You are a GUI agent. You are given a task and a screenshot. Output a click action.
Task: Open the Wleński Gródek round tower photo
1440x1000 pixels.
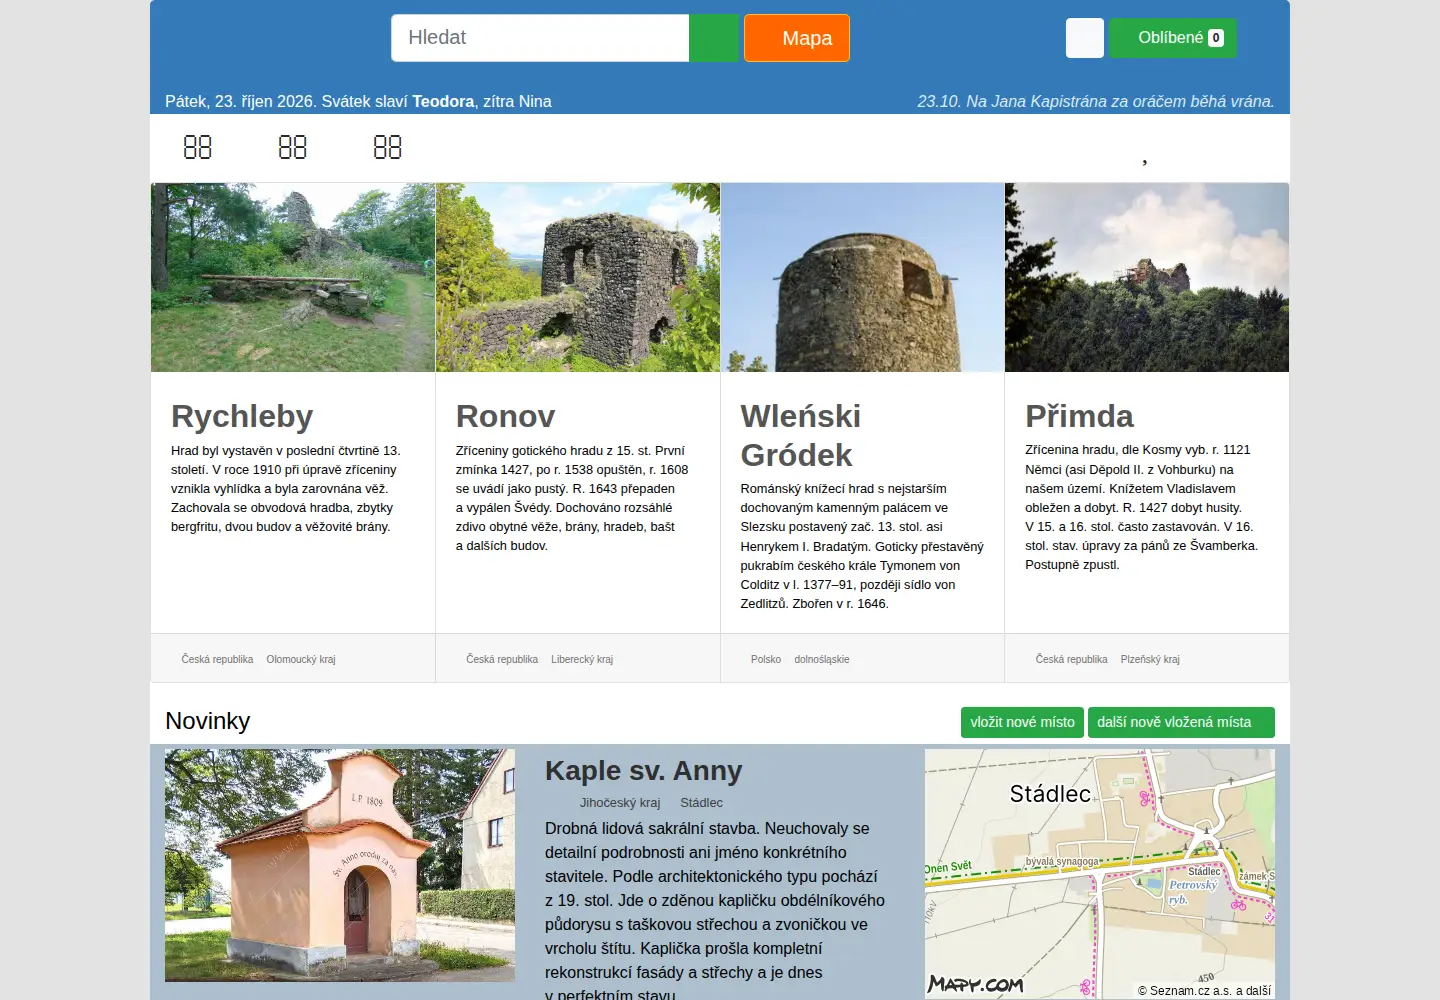pyautogui.click(x=862, y=277)
